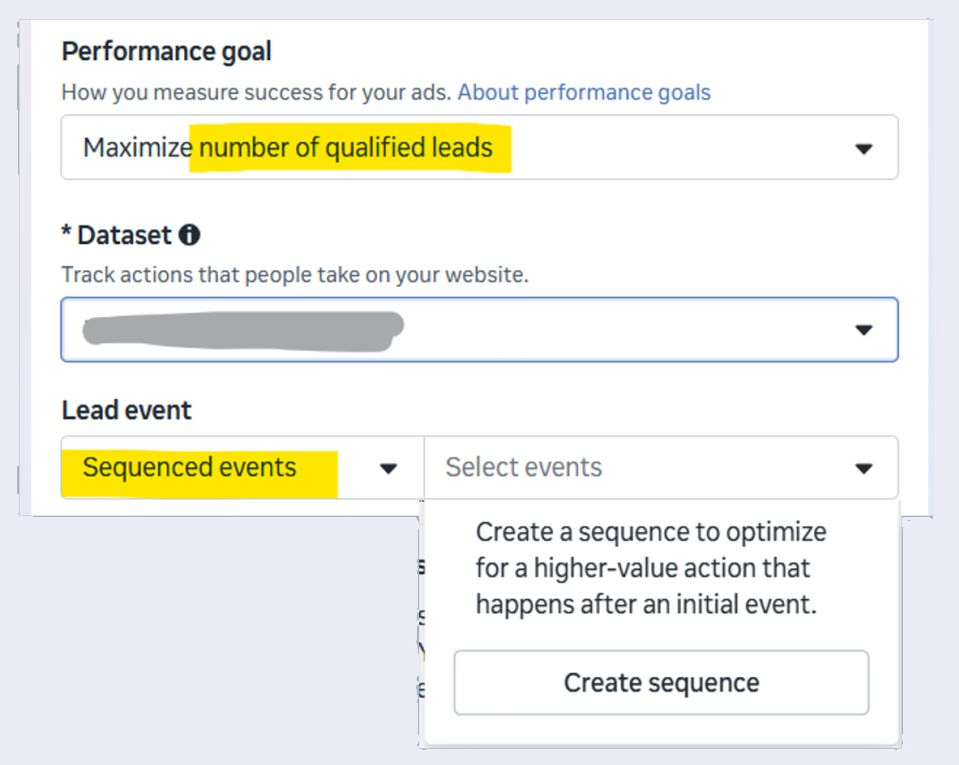The height and width of the screenshot is (765, 959).
Task: Open the About performance goals link
Action: tap(584, 92)
